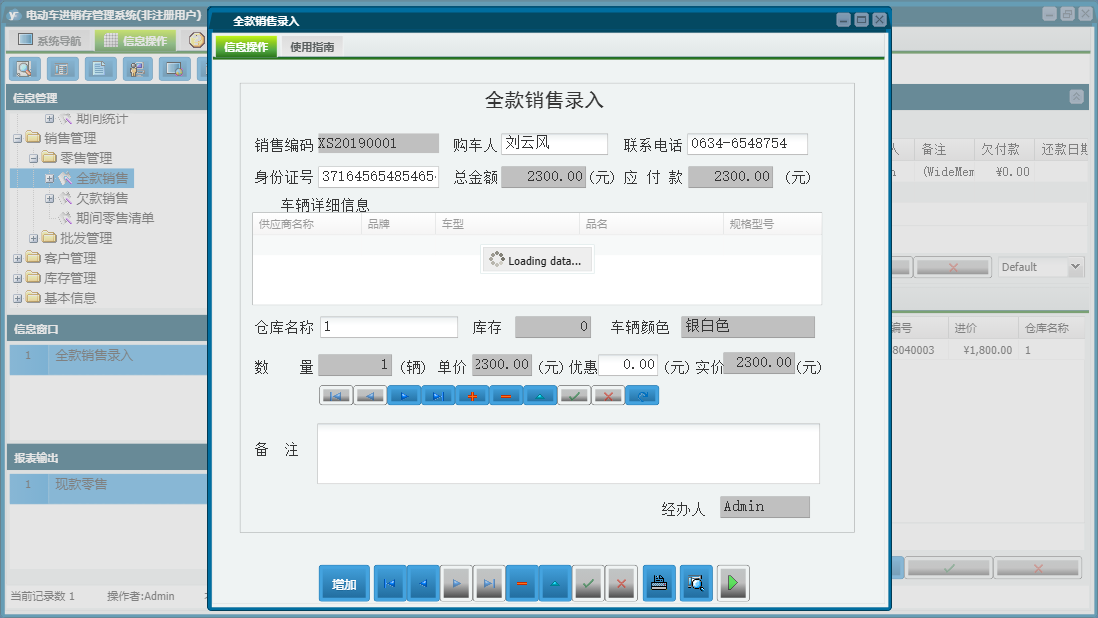1098x618 pixels.
Task: Go to next record in bottom toolbar
Action: pos(457,583)
